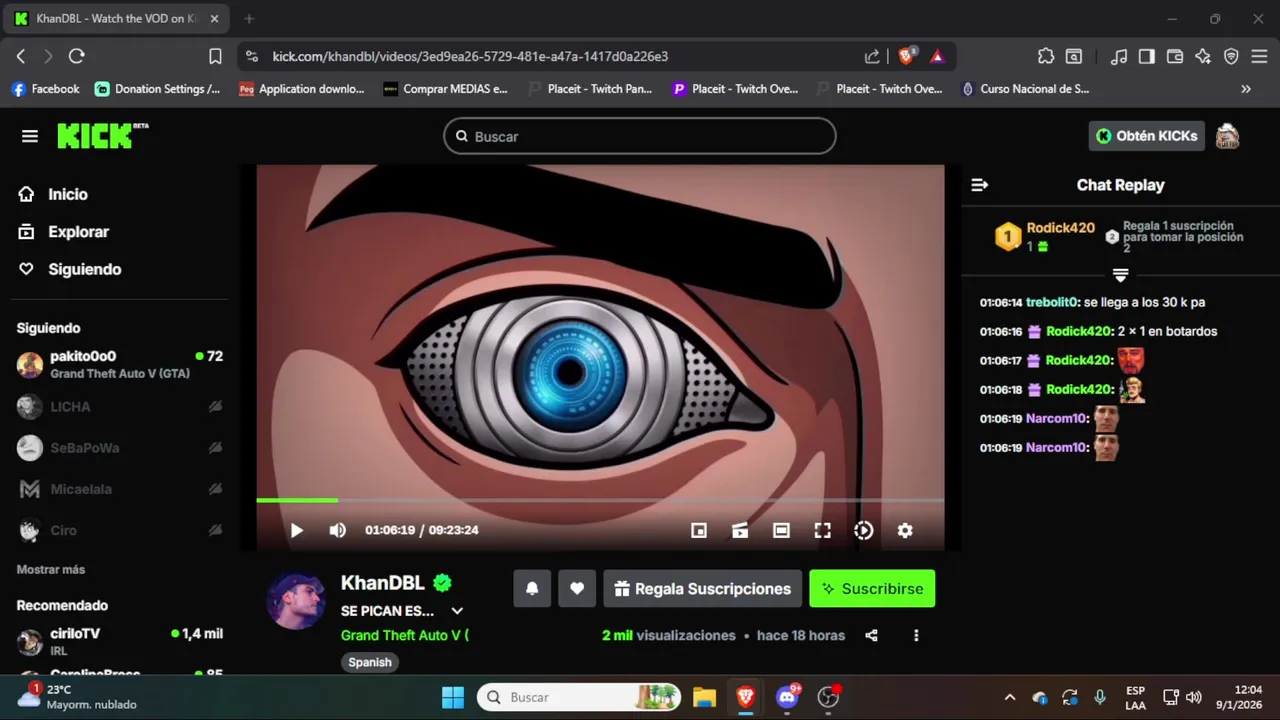Image resolution: width=1280 pixels, height=720 pixels.
Task: Open the Grand Theft Auto V category link
Action: [x=405, y=635]
